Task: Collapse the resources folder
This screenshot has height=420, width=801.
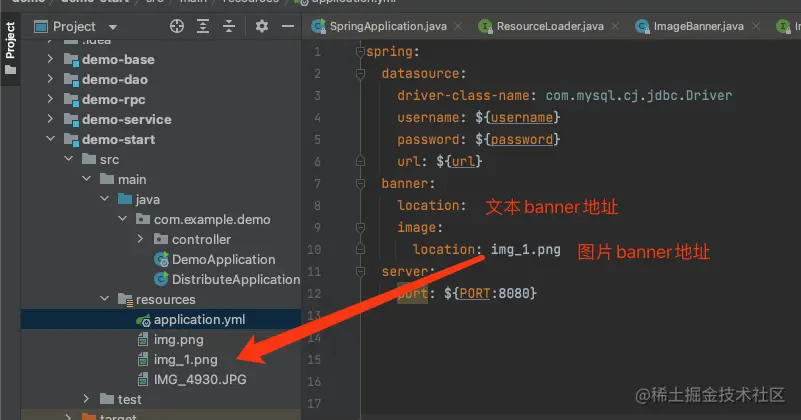Action: pos(104,298)
